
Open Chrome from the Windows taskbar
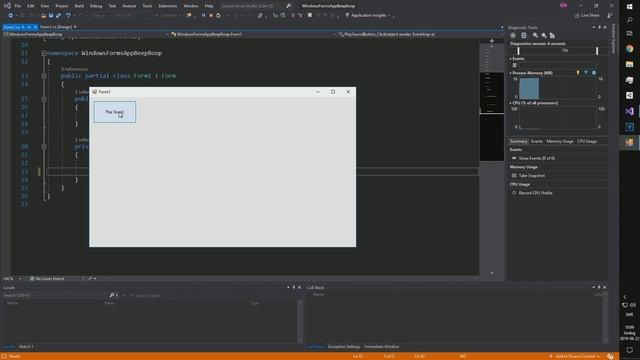[630, 49]
